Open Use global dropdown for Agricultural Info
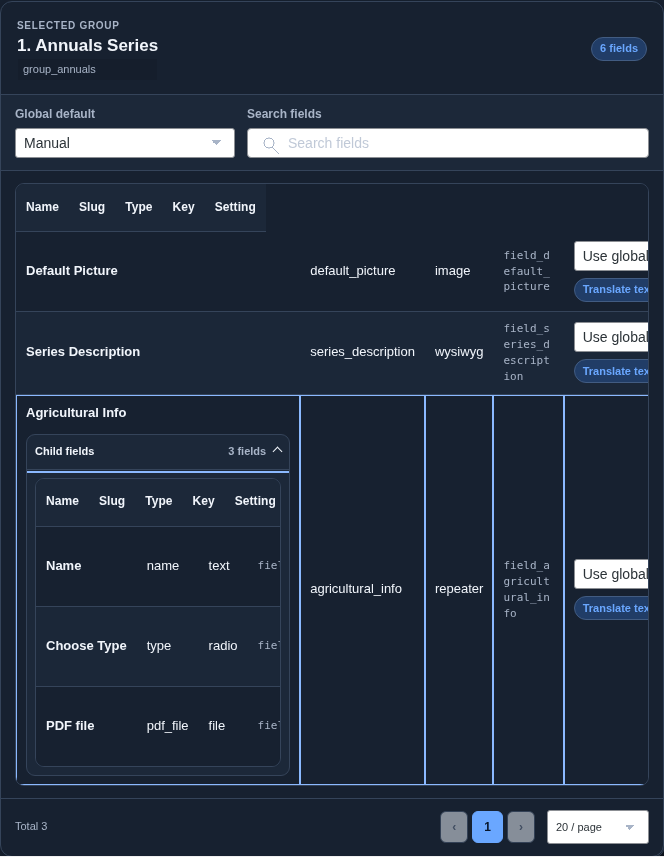Screen dimensions: 664x857 point(611,574)
